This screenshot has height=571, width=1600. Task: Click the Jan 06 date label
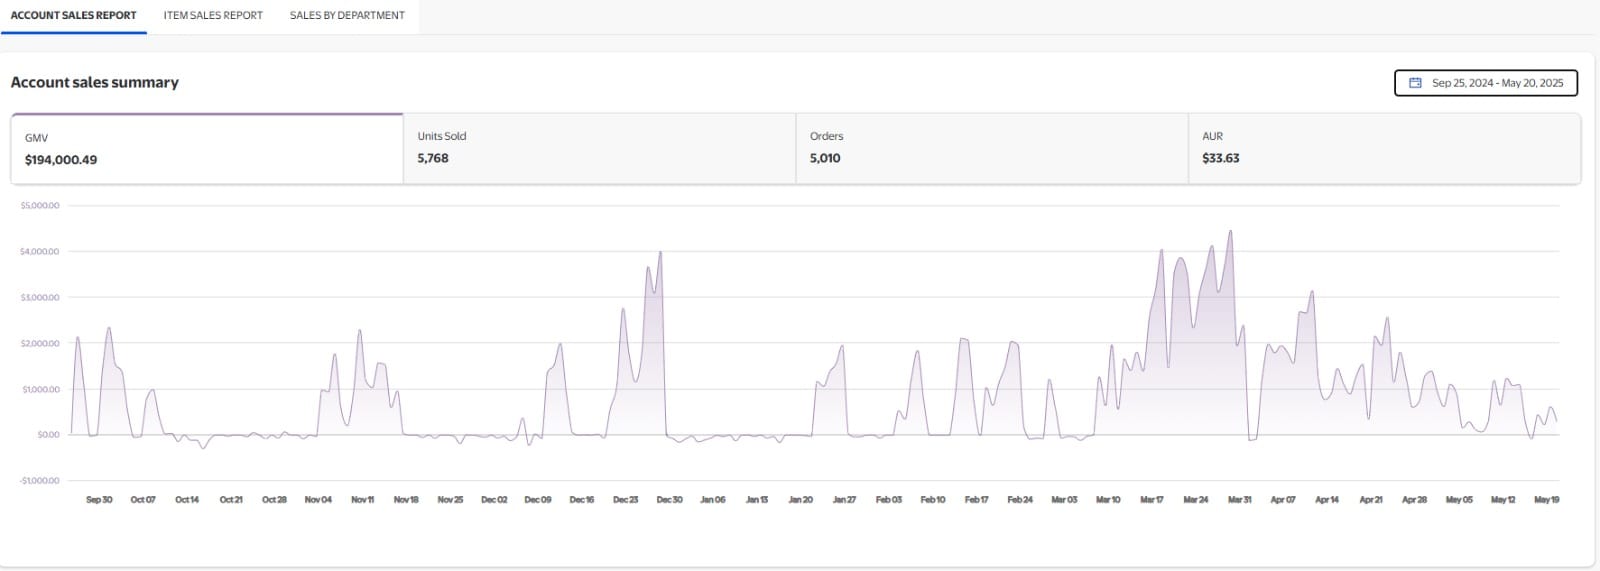pos(713,499)
